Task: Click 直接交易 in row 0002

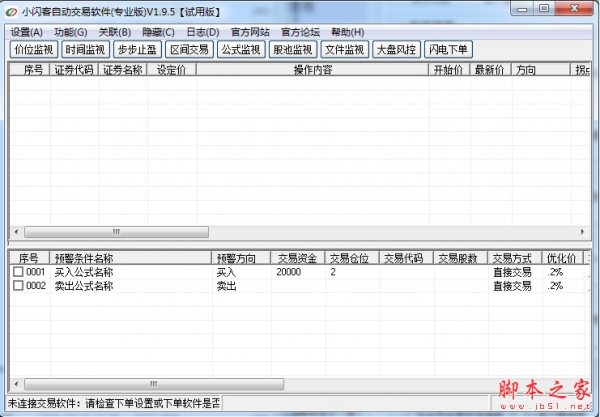Action: click(512, 286)
